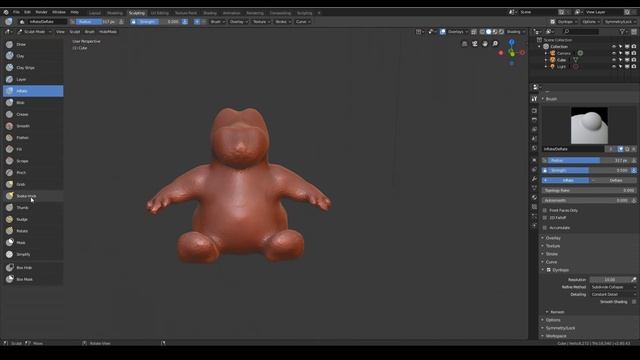The width and height of the screenshot is (640, 360).
Task: Select the Nudge brush tool
Action: 33,219
